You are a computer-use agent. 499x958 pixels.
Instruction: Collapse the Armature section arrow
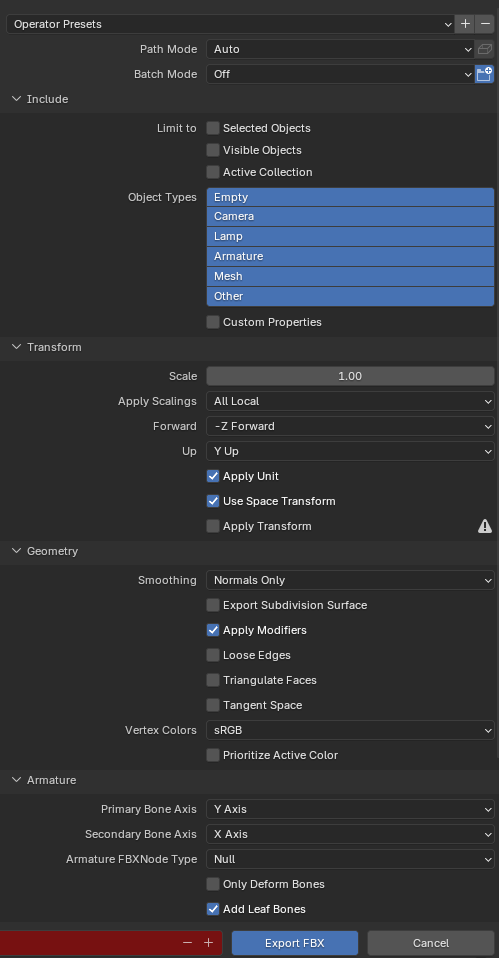tap(16, 780)
